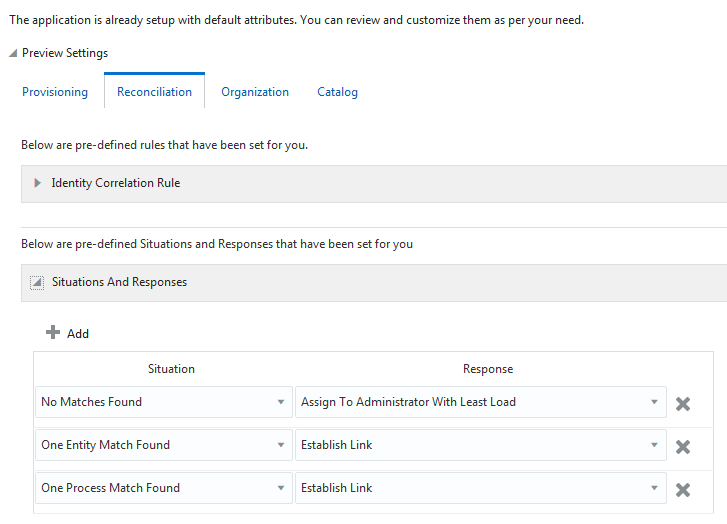Open the One Entity Match Found dropdown
This screenshot has height=524, width=727.
pyautogui.click(x=280, y=445)
